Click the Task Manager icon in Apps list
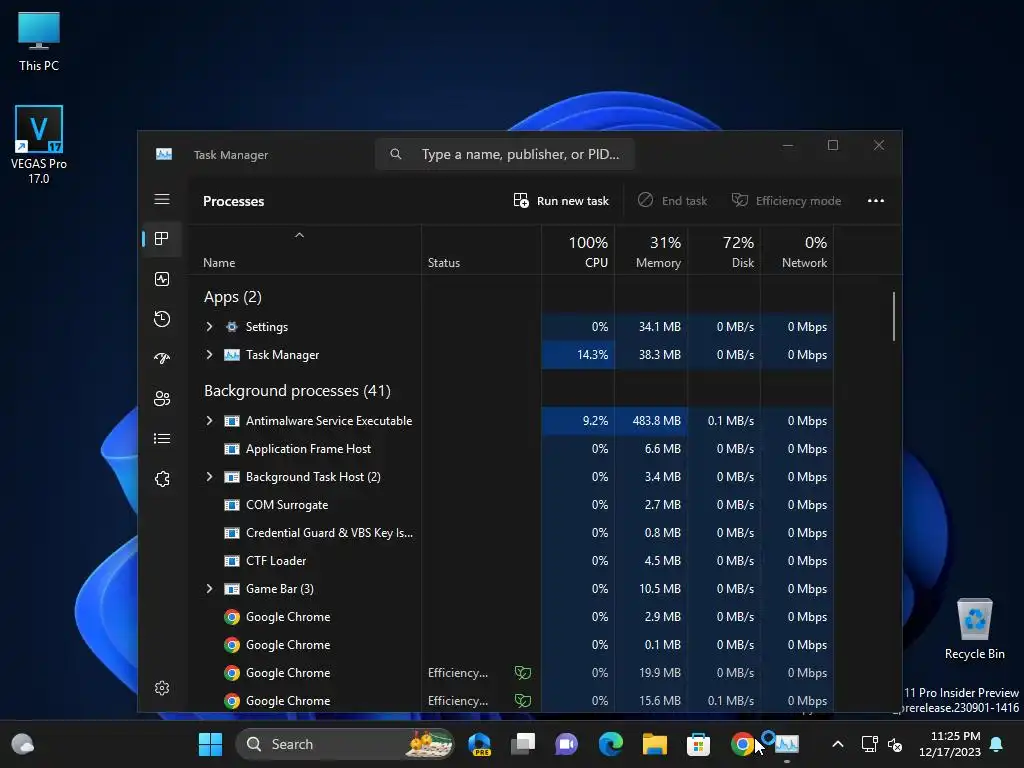 [x=232, y=355]
